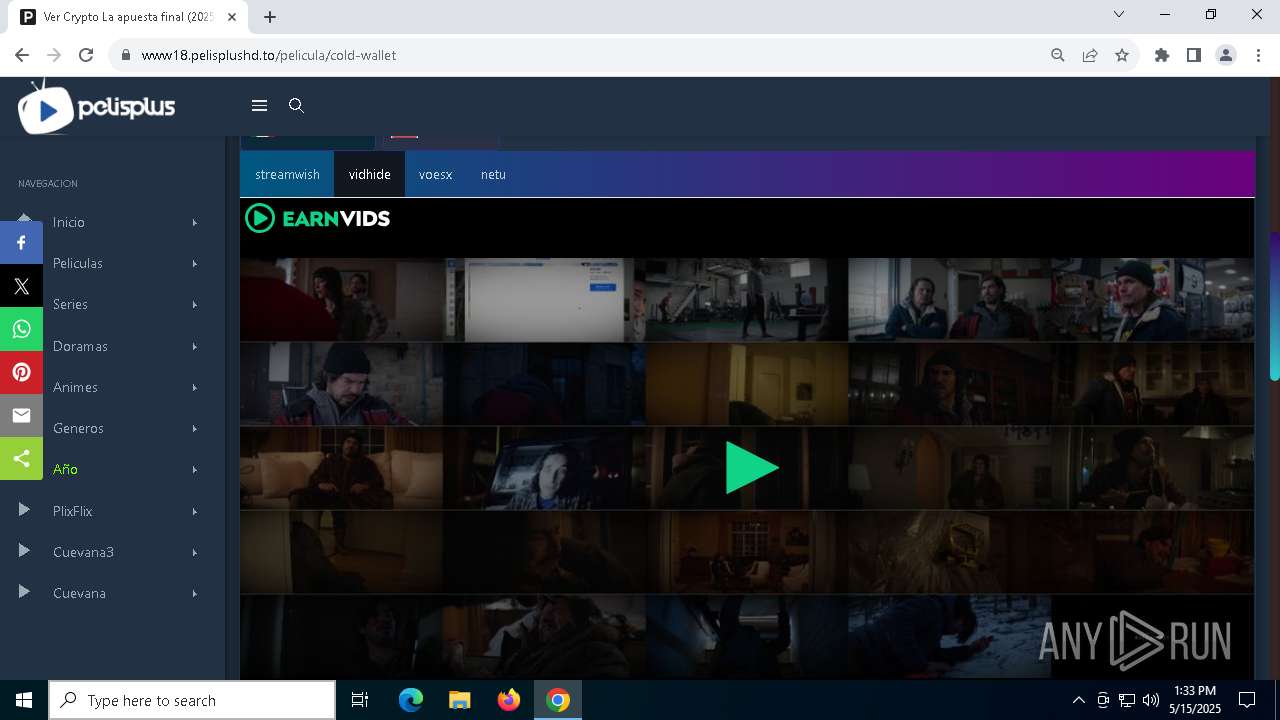Open the green ShareThis button
This screenshot has width=1280, height=720.
pos(21,458)
